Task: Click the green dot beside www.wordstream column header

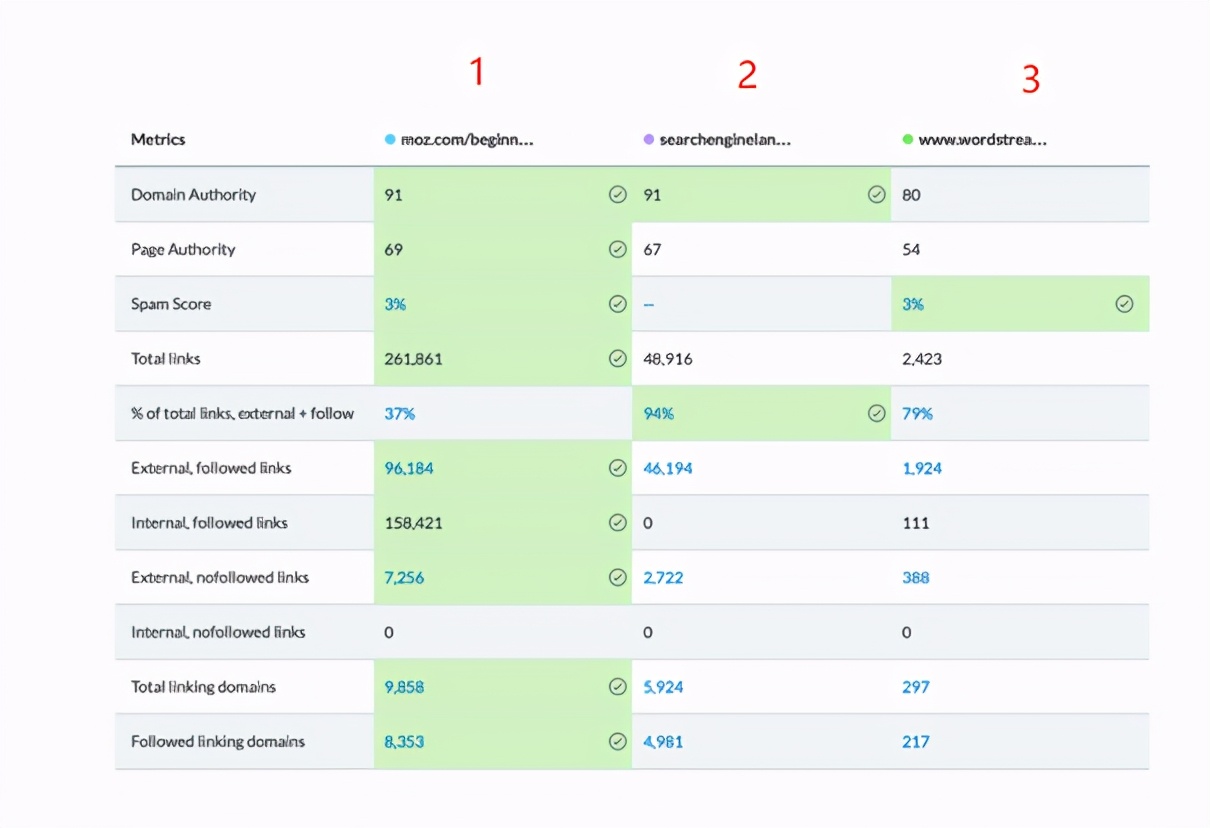Action: (x=908, y=140)
